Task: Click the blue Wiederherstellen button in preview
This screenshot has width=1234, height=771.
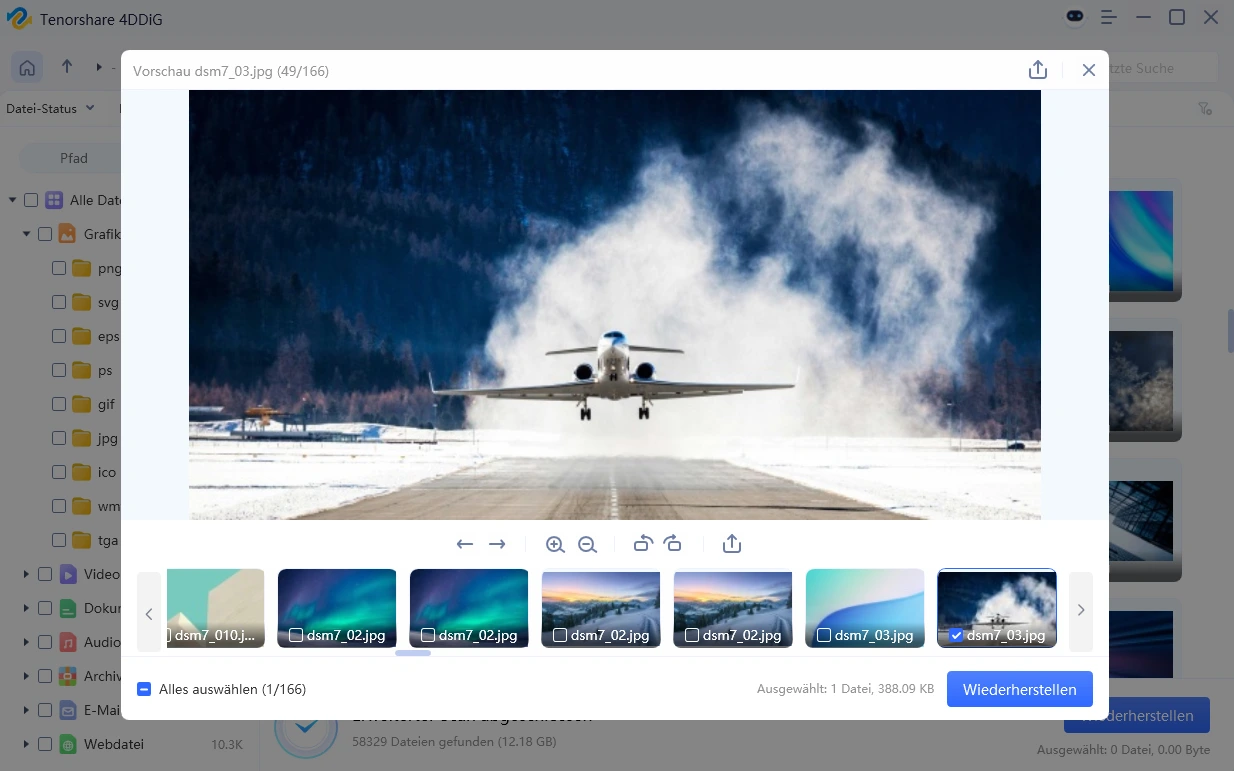Action: point(1019,689)
